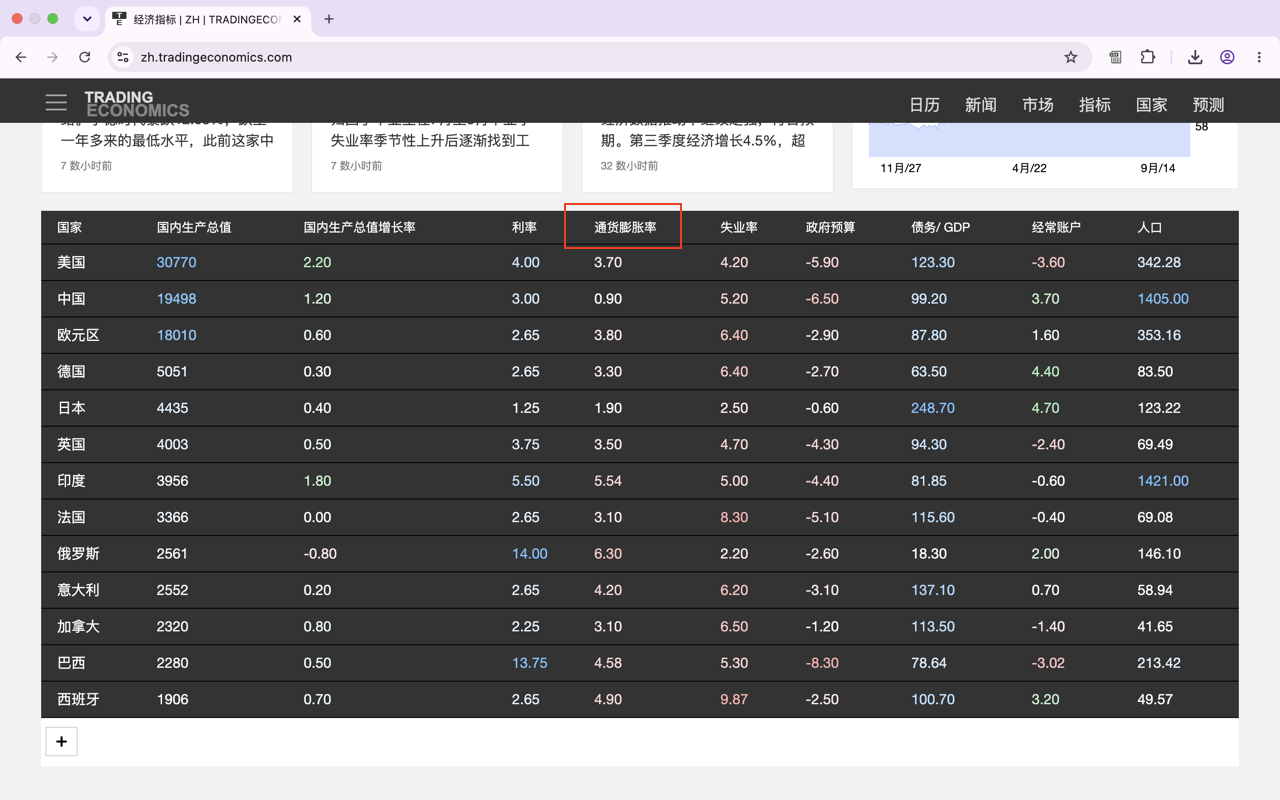
Task: Open the 指标 menu
Action: tap(1095, 105)
